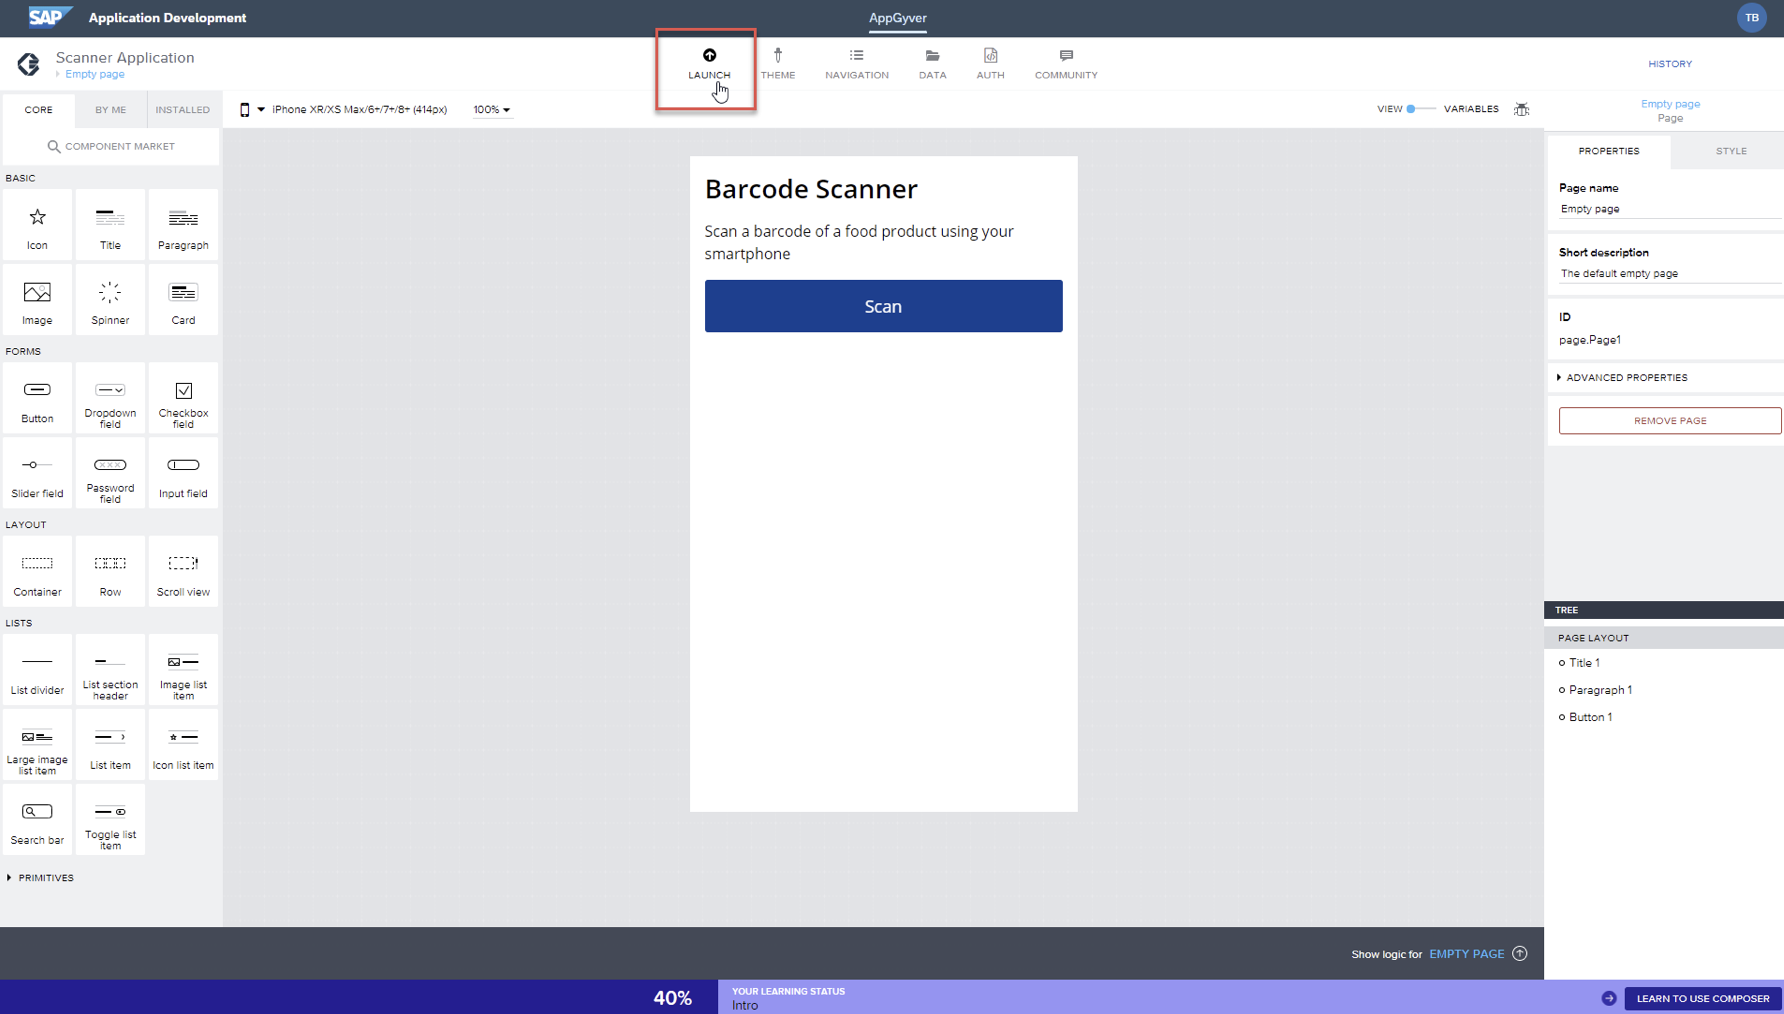Click the AppGyver logo icon
Screen dimensions: 1784x1014
[x=28, y=64]
